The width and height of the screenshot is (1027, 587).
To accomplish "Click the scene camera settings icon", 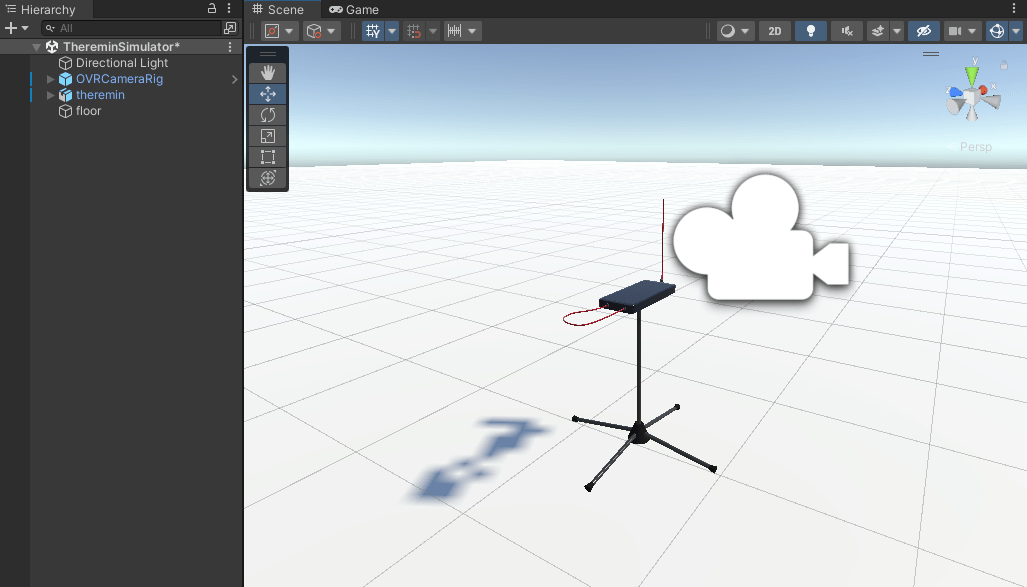I will point(955,31).
